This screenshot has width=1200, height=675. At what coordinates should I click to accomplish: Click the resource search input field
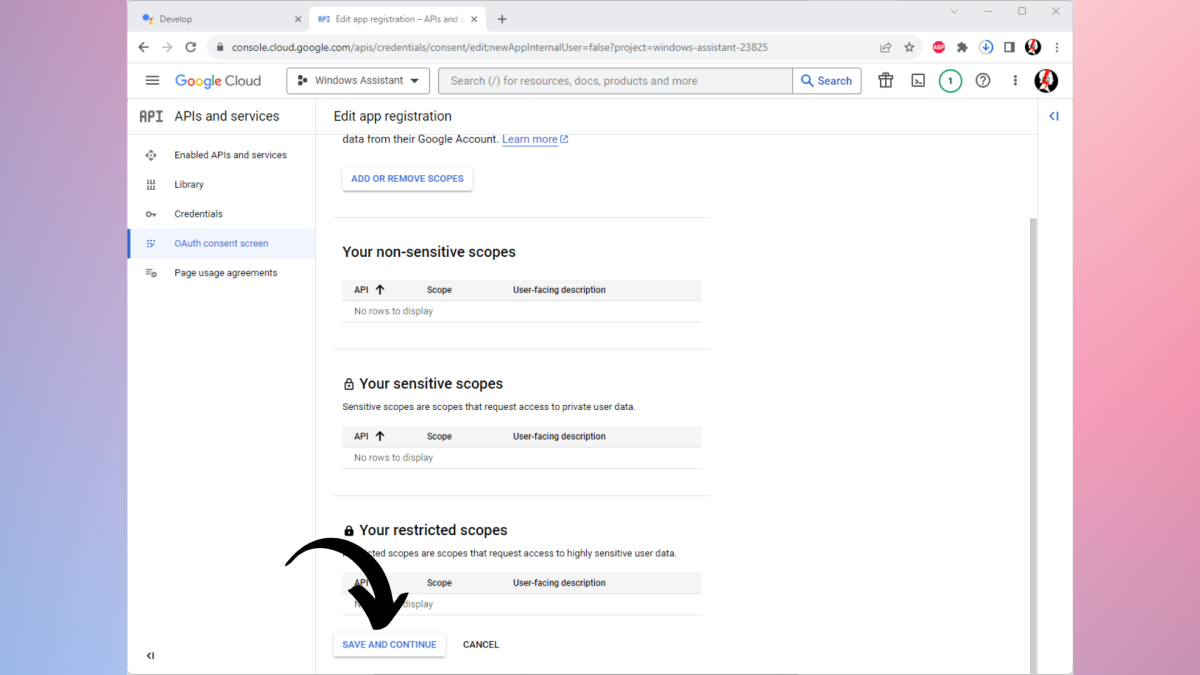pyautogui.click(x=616, y=81)
